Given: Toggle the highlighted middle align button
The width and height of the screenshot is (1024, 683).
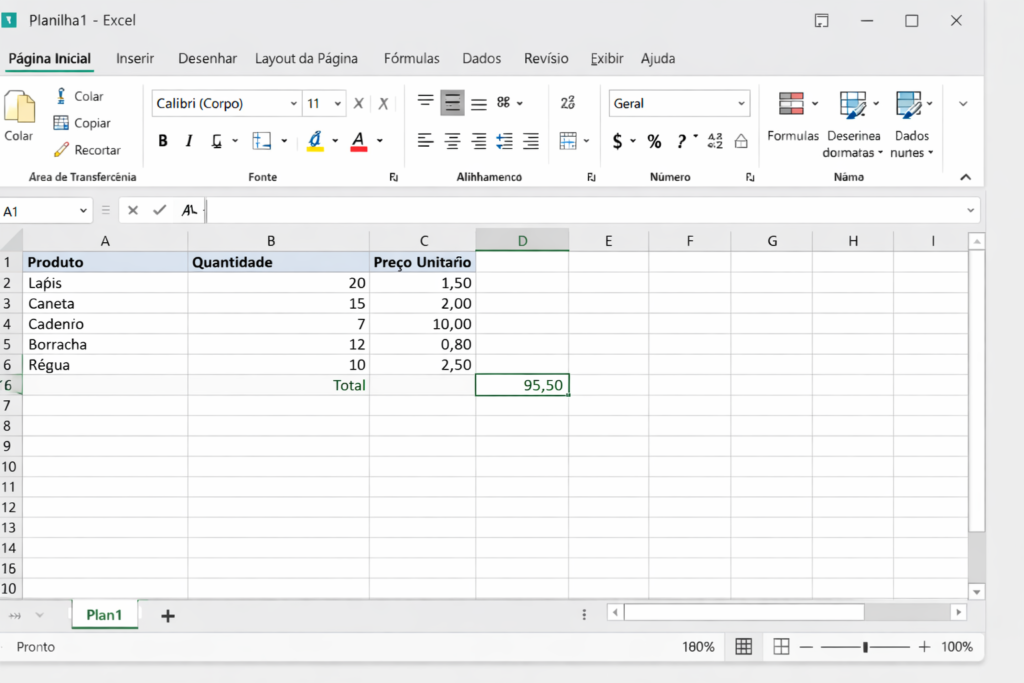Looking at the screenshot, I should pos(452,103).
